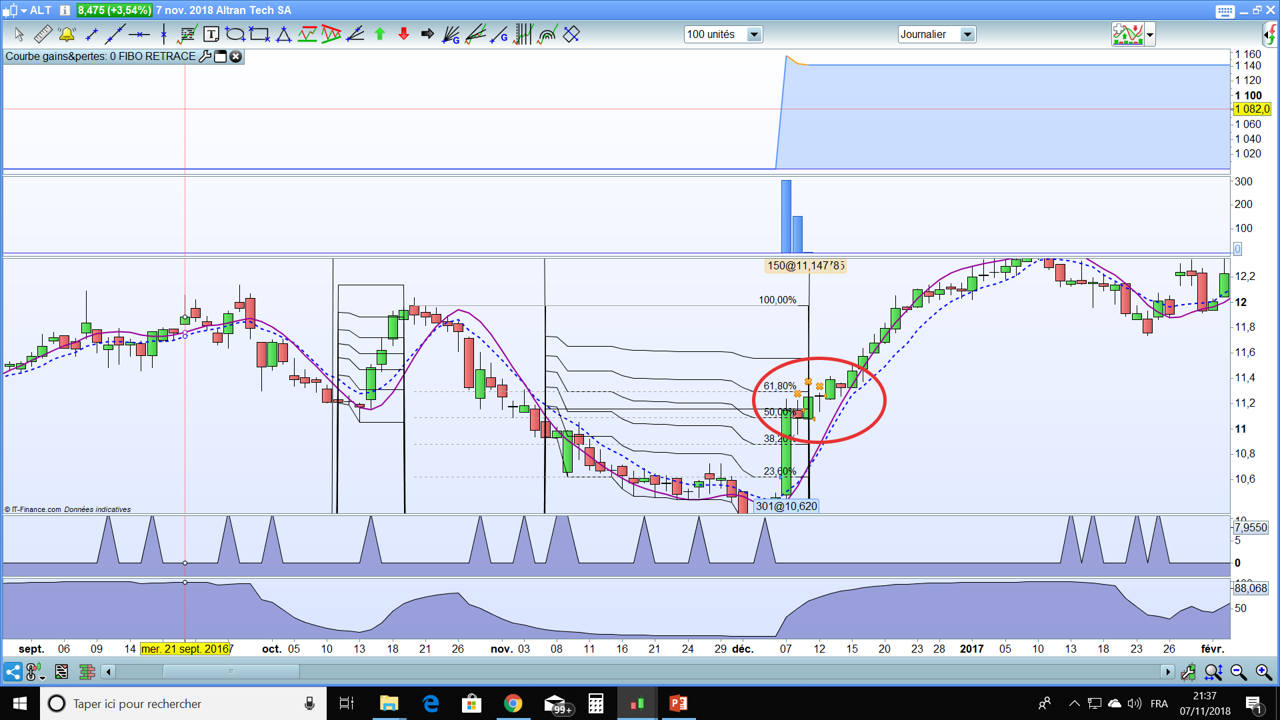Image resolution: width=1280 pixels, height=720 pixels.
Task: Click the 301@10,620 order label
Action: (786, 506)
